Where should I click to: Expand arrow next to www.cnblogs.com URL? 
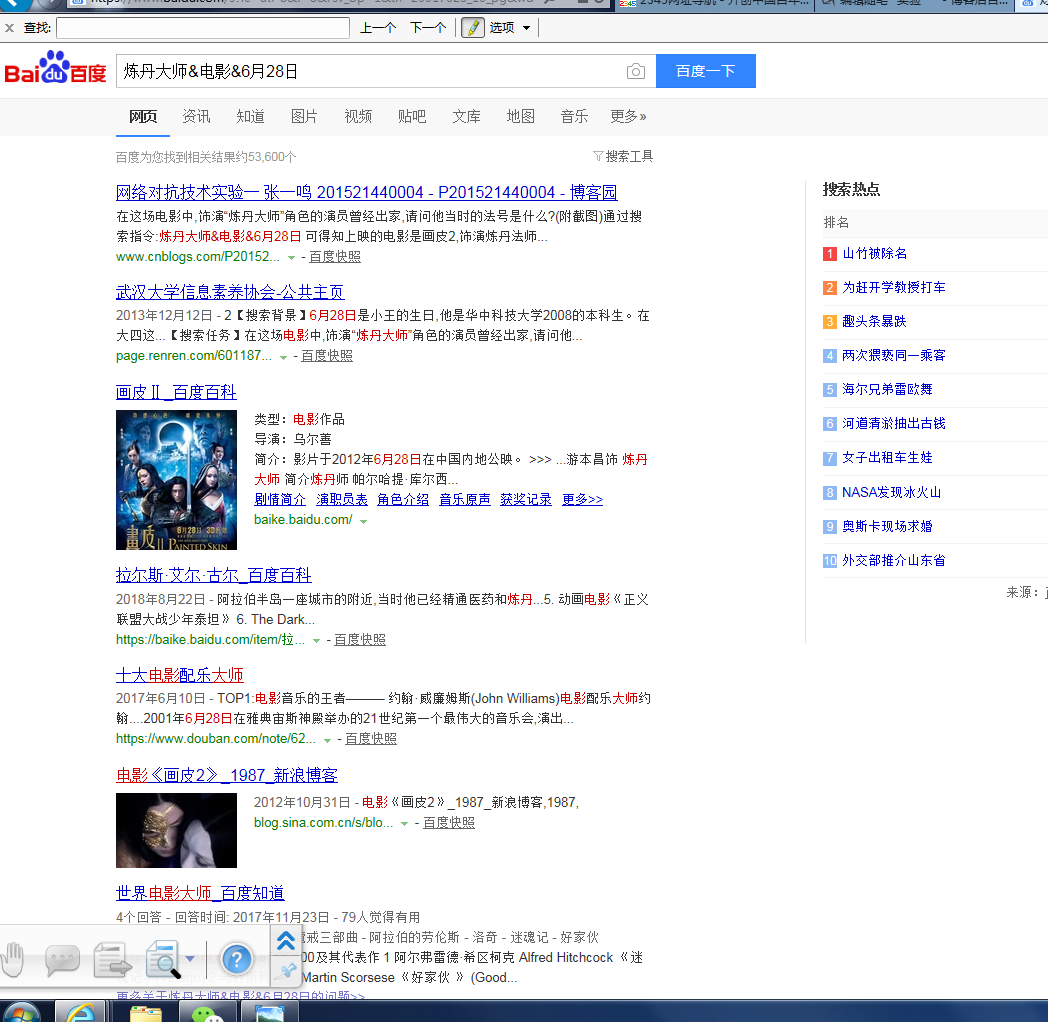pyautogui.click(x=291, y=257)
